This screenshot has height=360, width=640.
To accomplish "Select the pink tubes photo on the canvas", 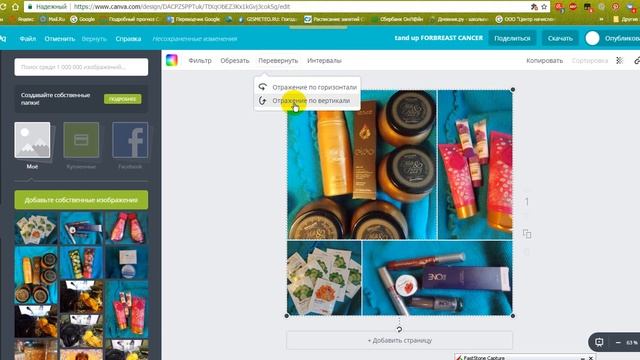I will click(475, 164).
